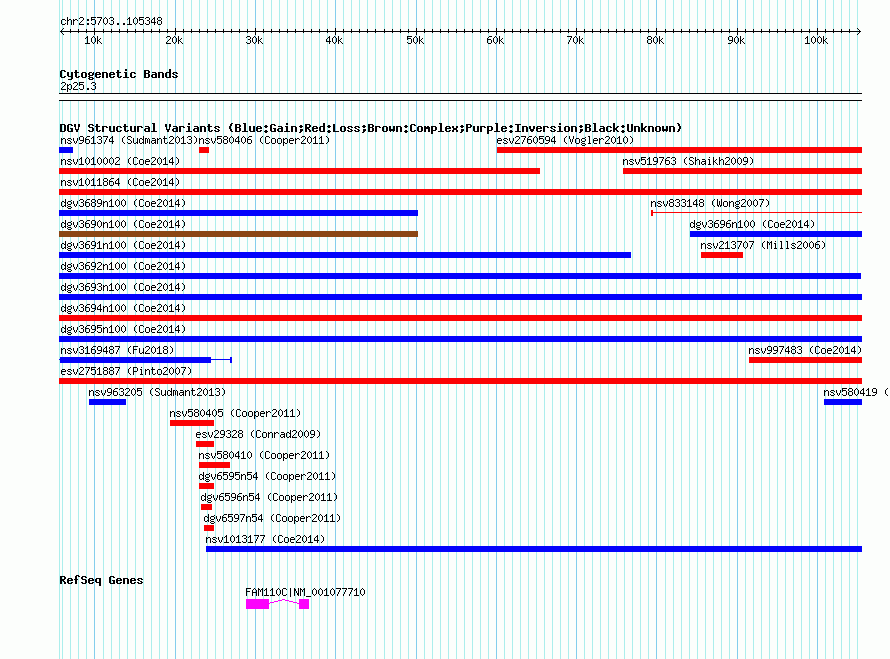890x659 pixels.
Task: Select the 2p25.3 band label
Action: pos(78,86)
